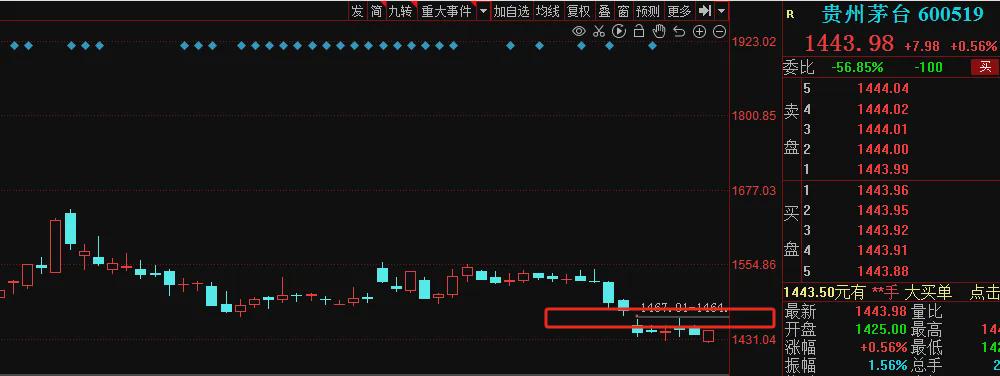Toggle the 均线 moving average display
The height and width of the screenshot is (376, 1000).
[x=547, y=11]
